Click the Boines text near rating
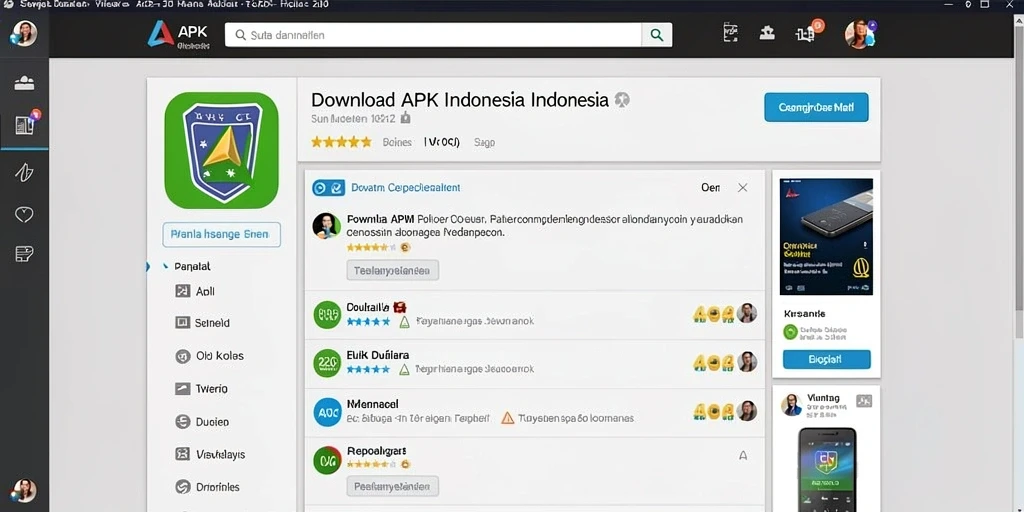This screenshot has width=1024, height=512. 397,142
